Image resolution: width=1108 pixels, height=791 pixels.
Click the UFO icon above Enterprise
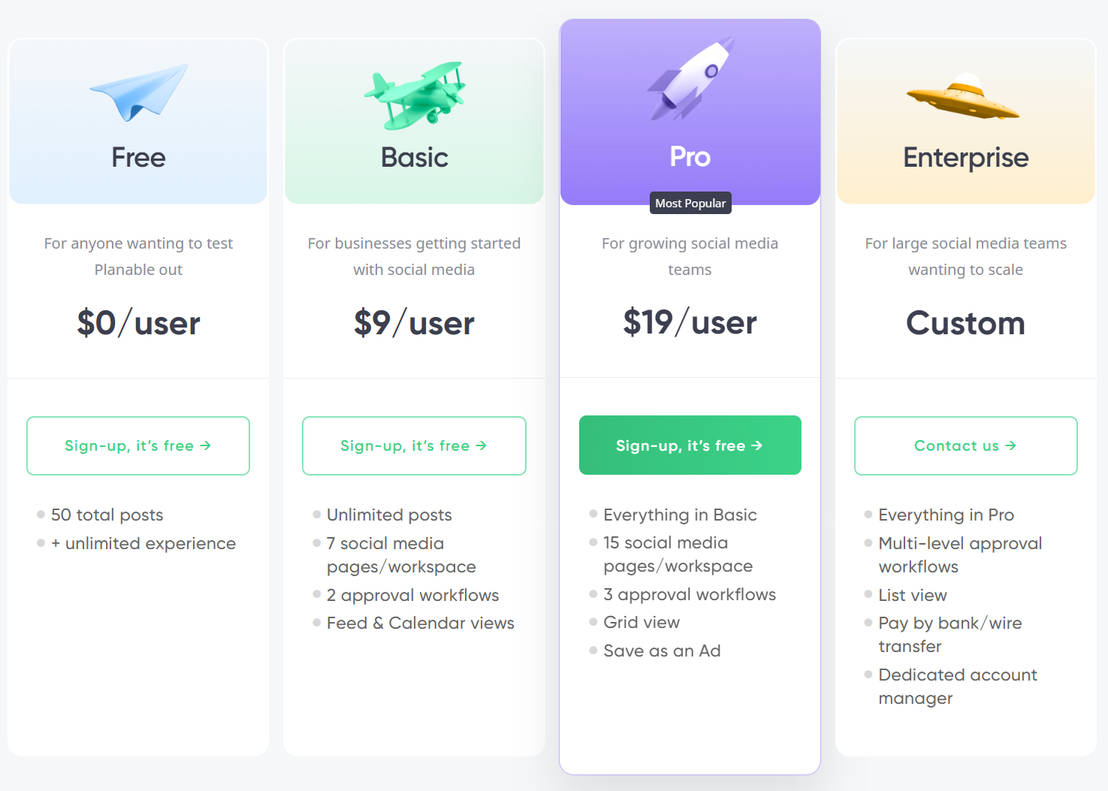[963, 95]
